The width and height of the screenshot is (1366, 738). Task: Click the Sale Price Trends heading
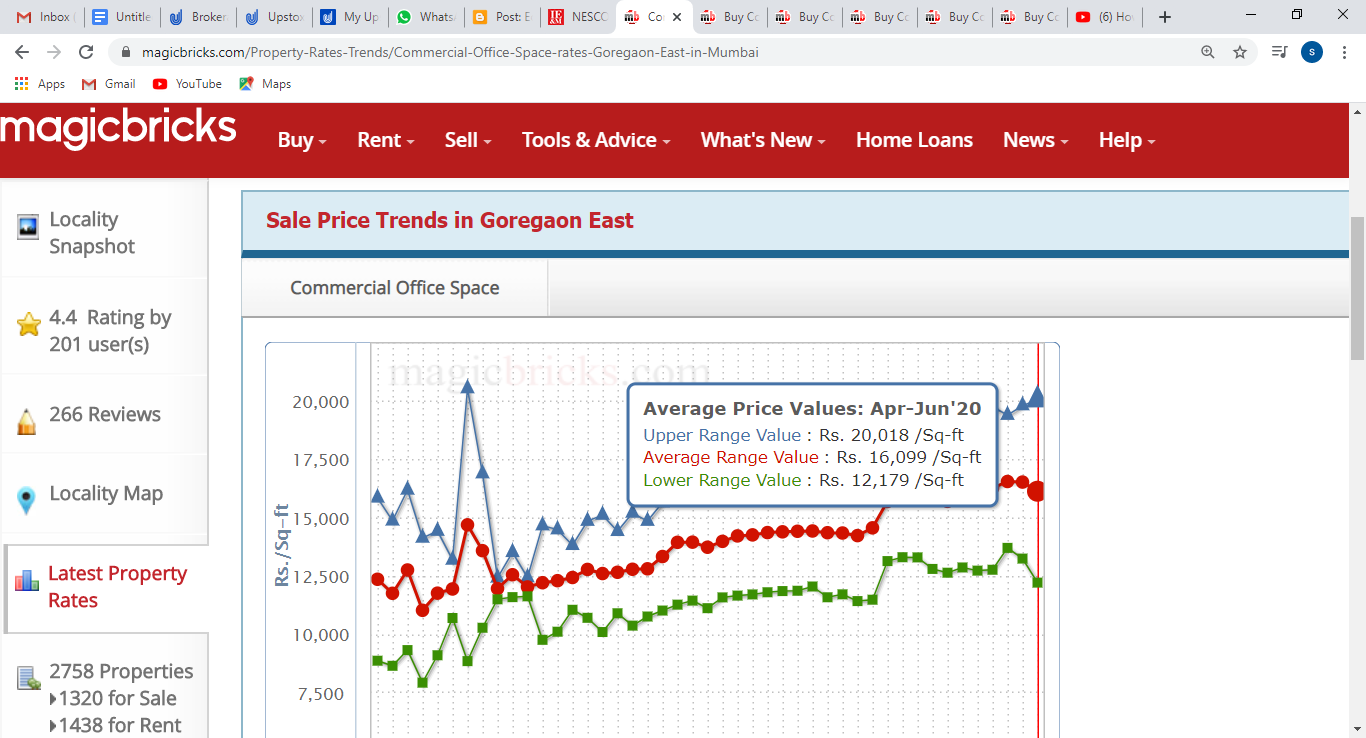(450, 220)
